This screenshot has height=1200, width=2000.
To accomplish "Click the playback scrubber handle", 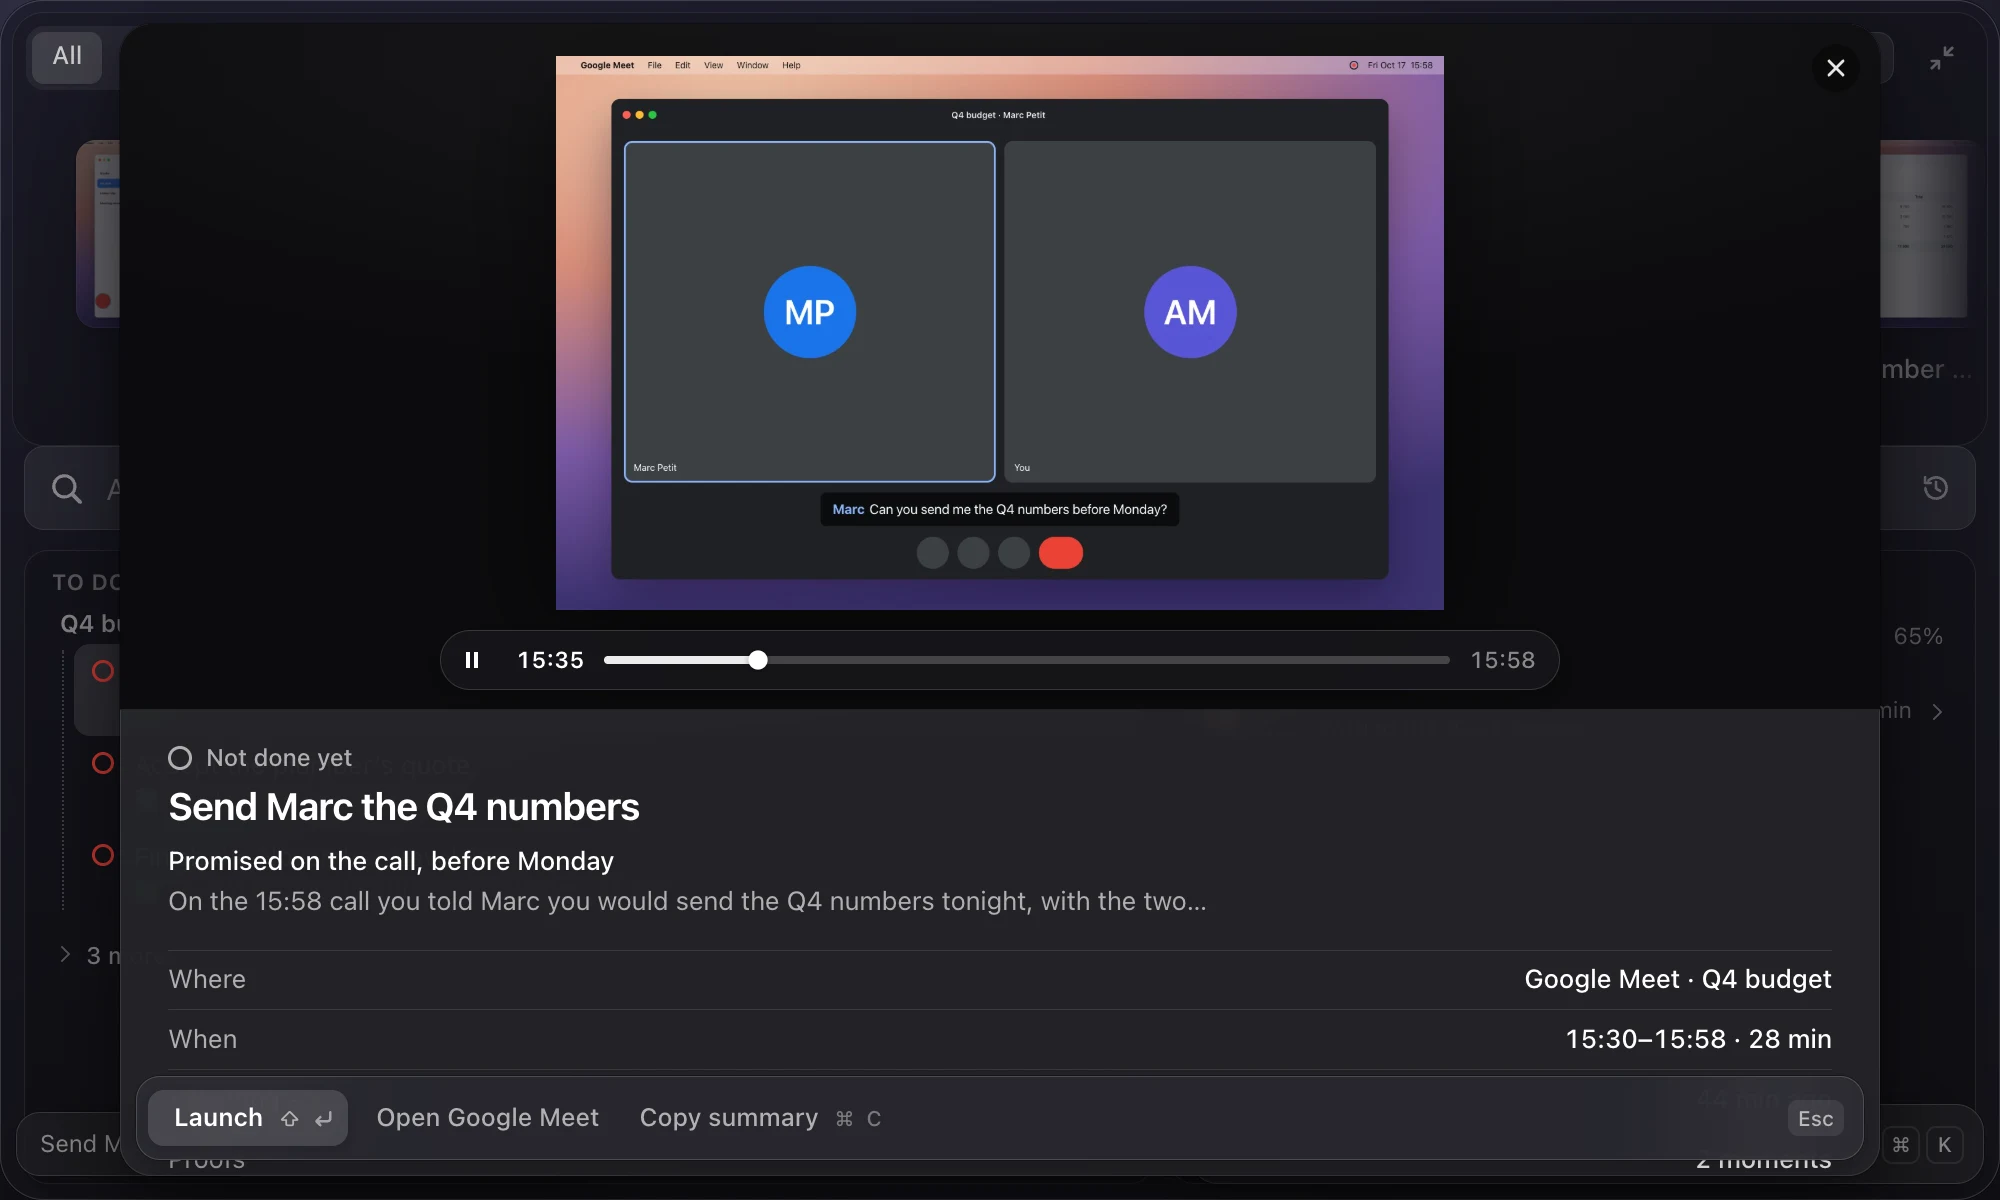I will (x=758, y=660).
